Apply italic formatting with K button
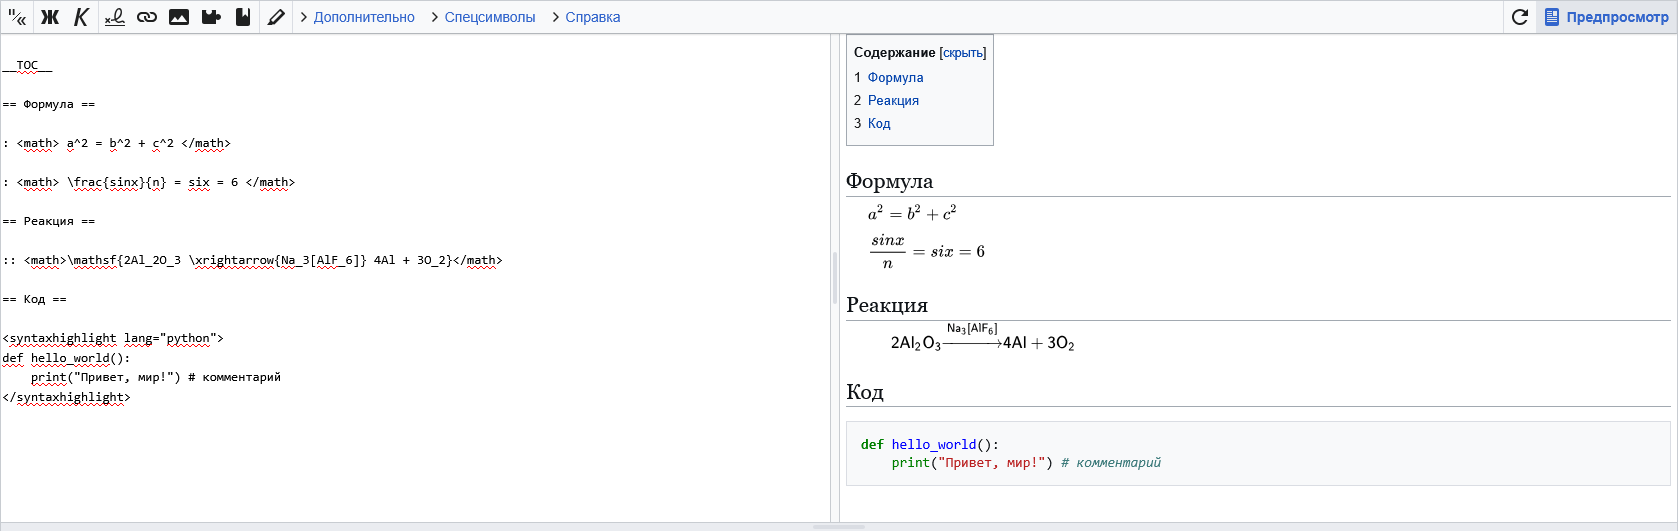The image size is (1678, 531). [82, 17]
